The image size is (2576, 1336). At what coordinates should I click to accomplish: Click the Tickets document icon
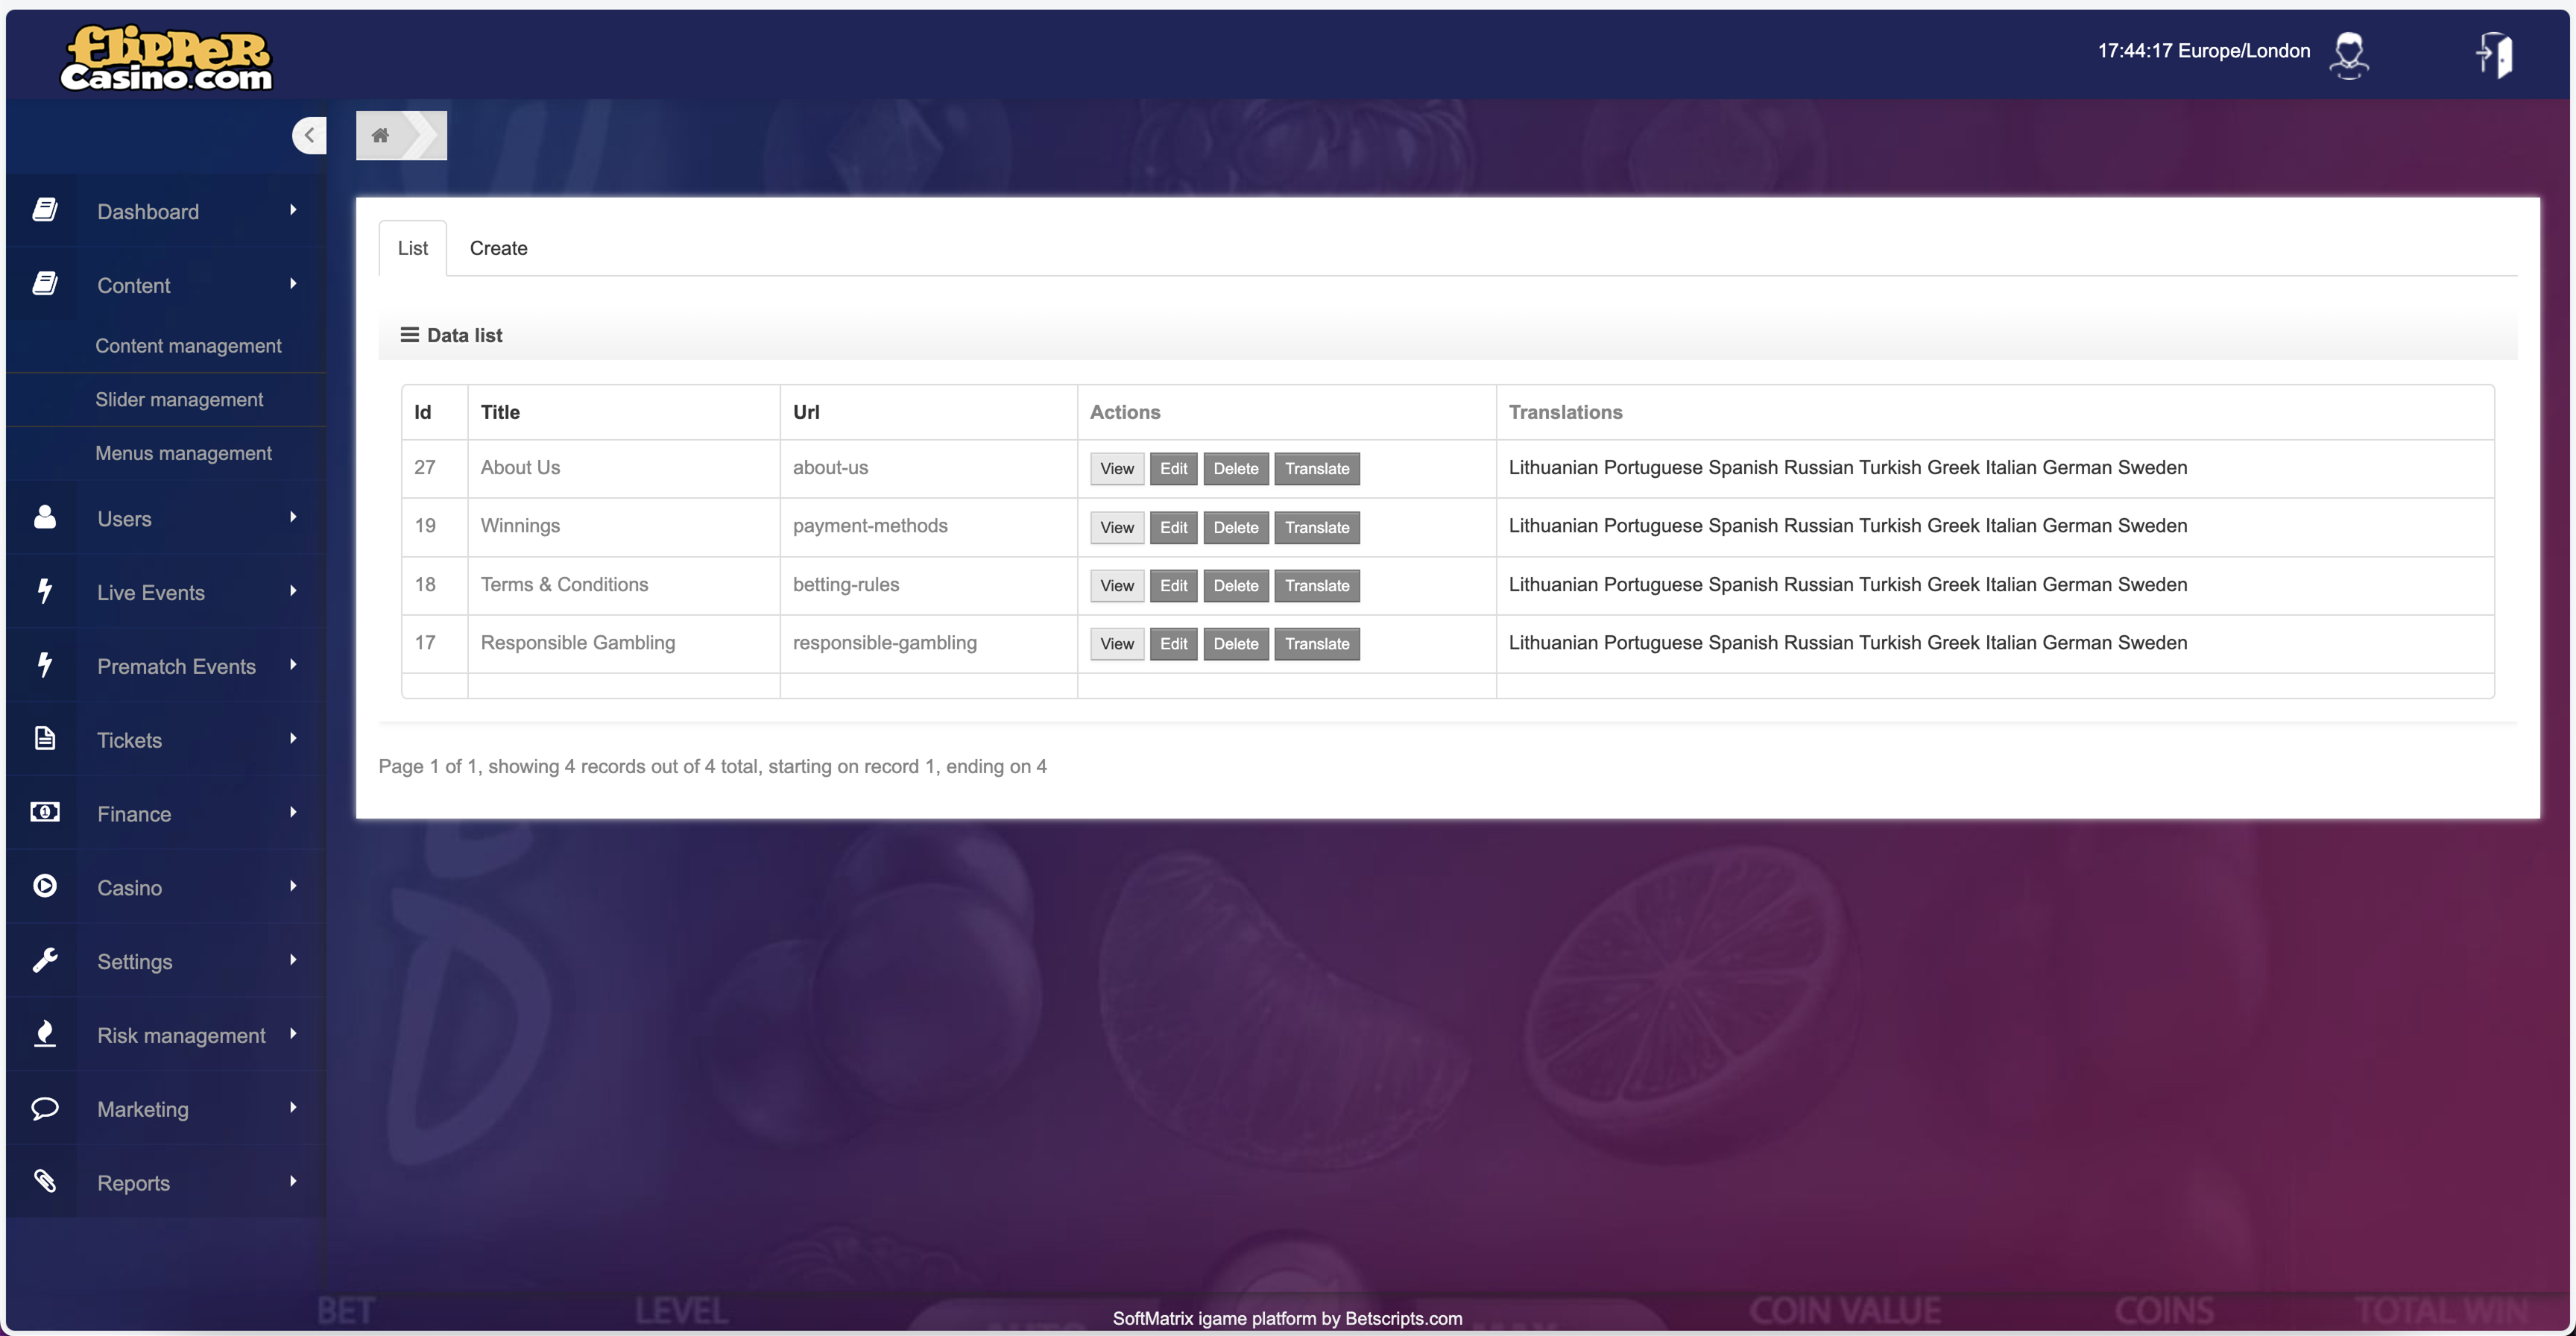45,739
